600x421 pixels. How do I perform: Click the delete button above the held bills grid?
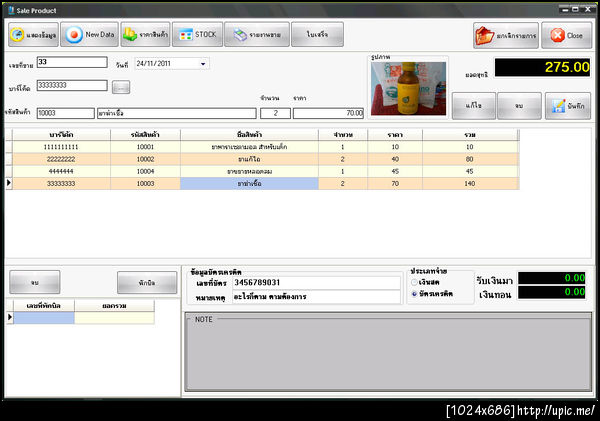(x=35, y=282)
